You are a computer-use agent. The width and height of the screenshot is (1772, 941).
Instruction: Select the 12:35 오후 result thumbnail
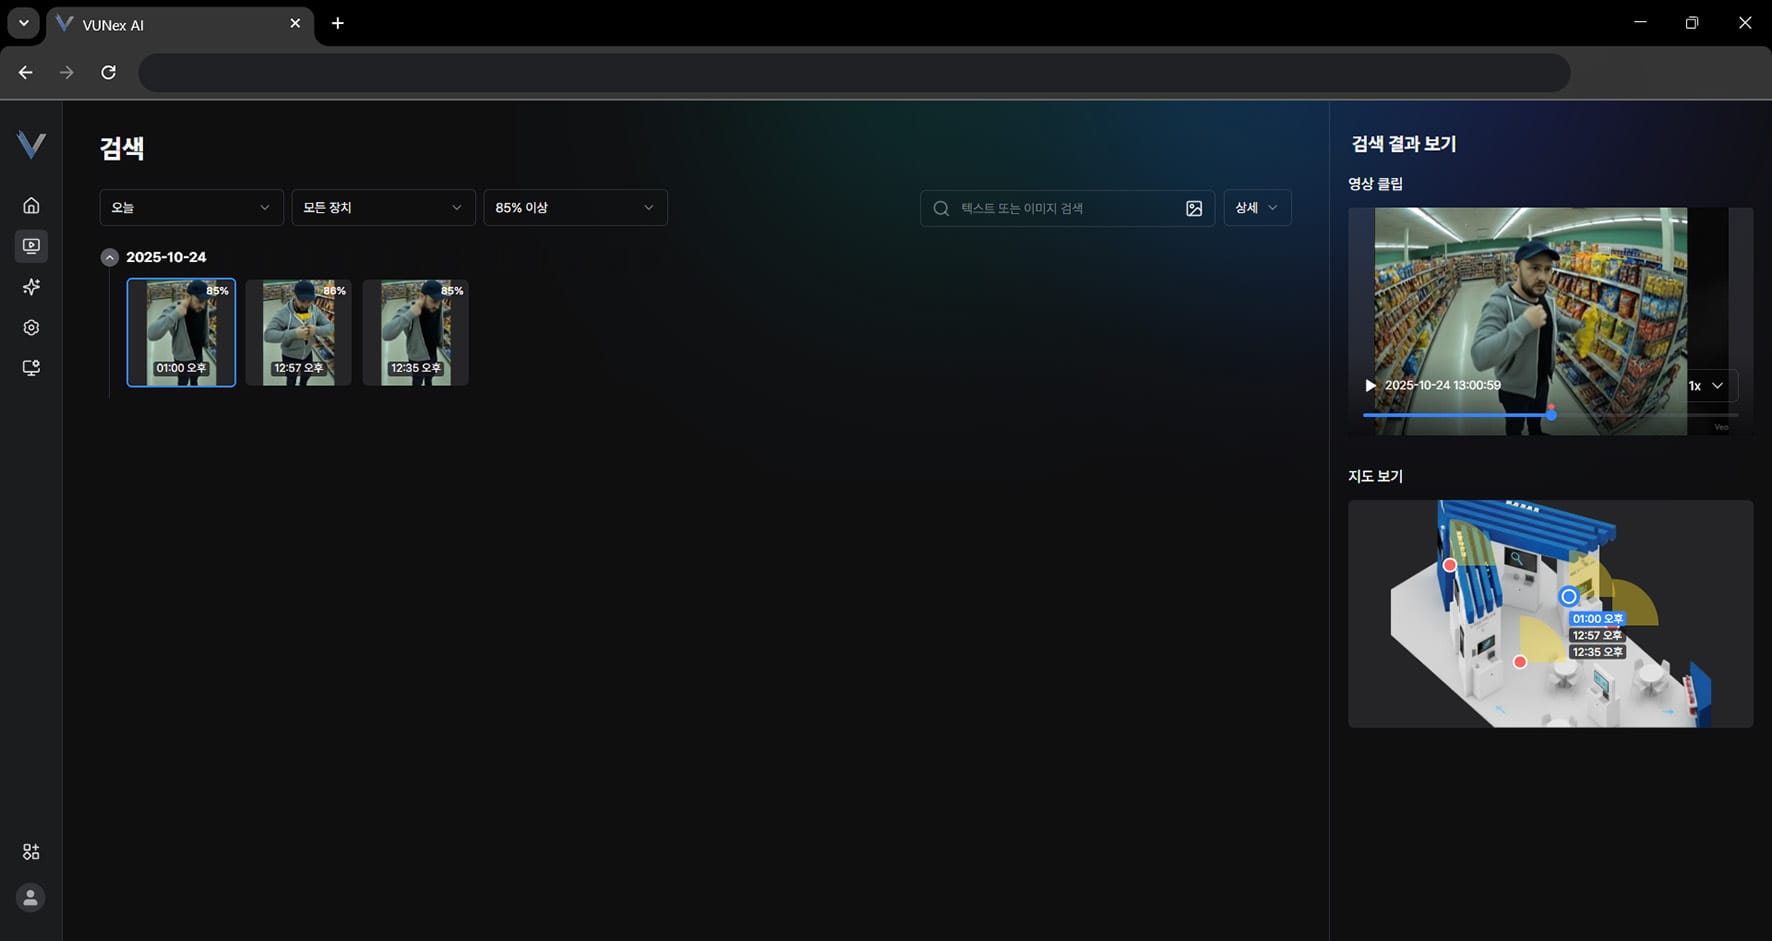(415, 333)
